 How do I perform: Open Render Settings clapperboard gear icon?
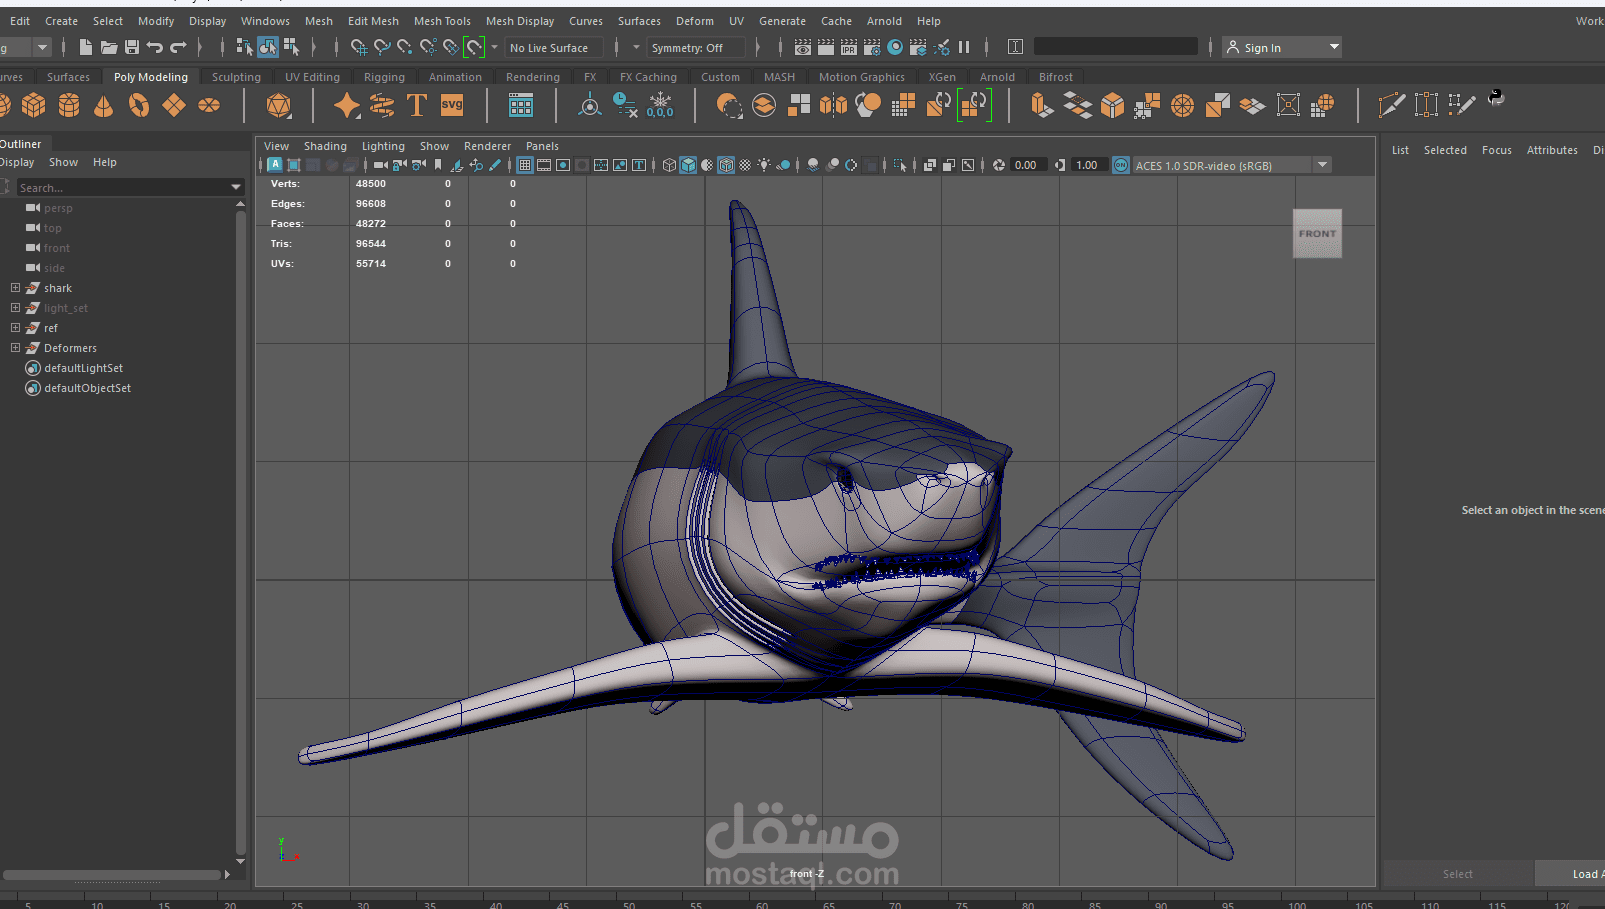point(872,47)
